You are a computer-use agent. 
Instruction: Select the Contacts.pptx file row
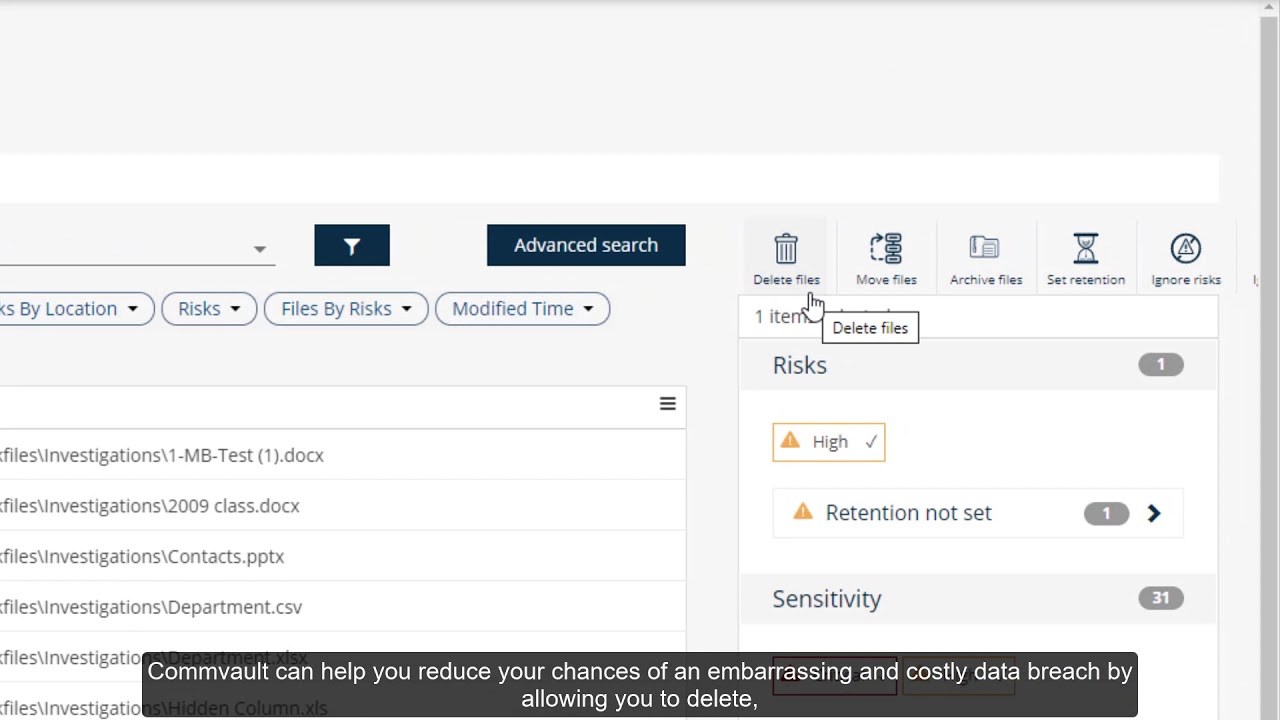(142, 556)
